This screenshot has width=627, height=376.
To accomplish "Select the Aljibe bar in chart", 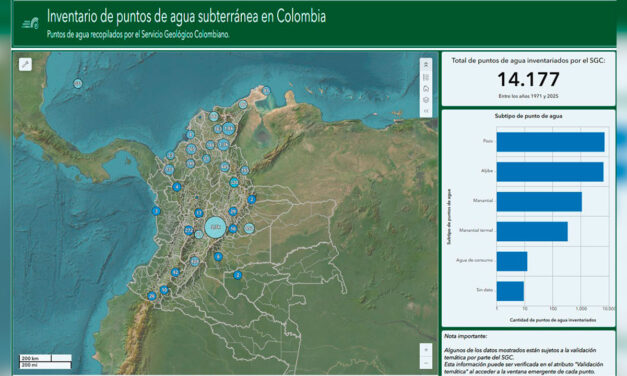I will [x=550, y=172].
